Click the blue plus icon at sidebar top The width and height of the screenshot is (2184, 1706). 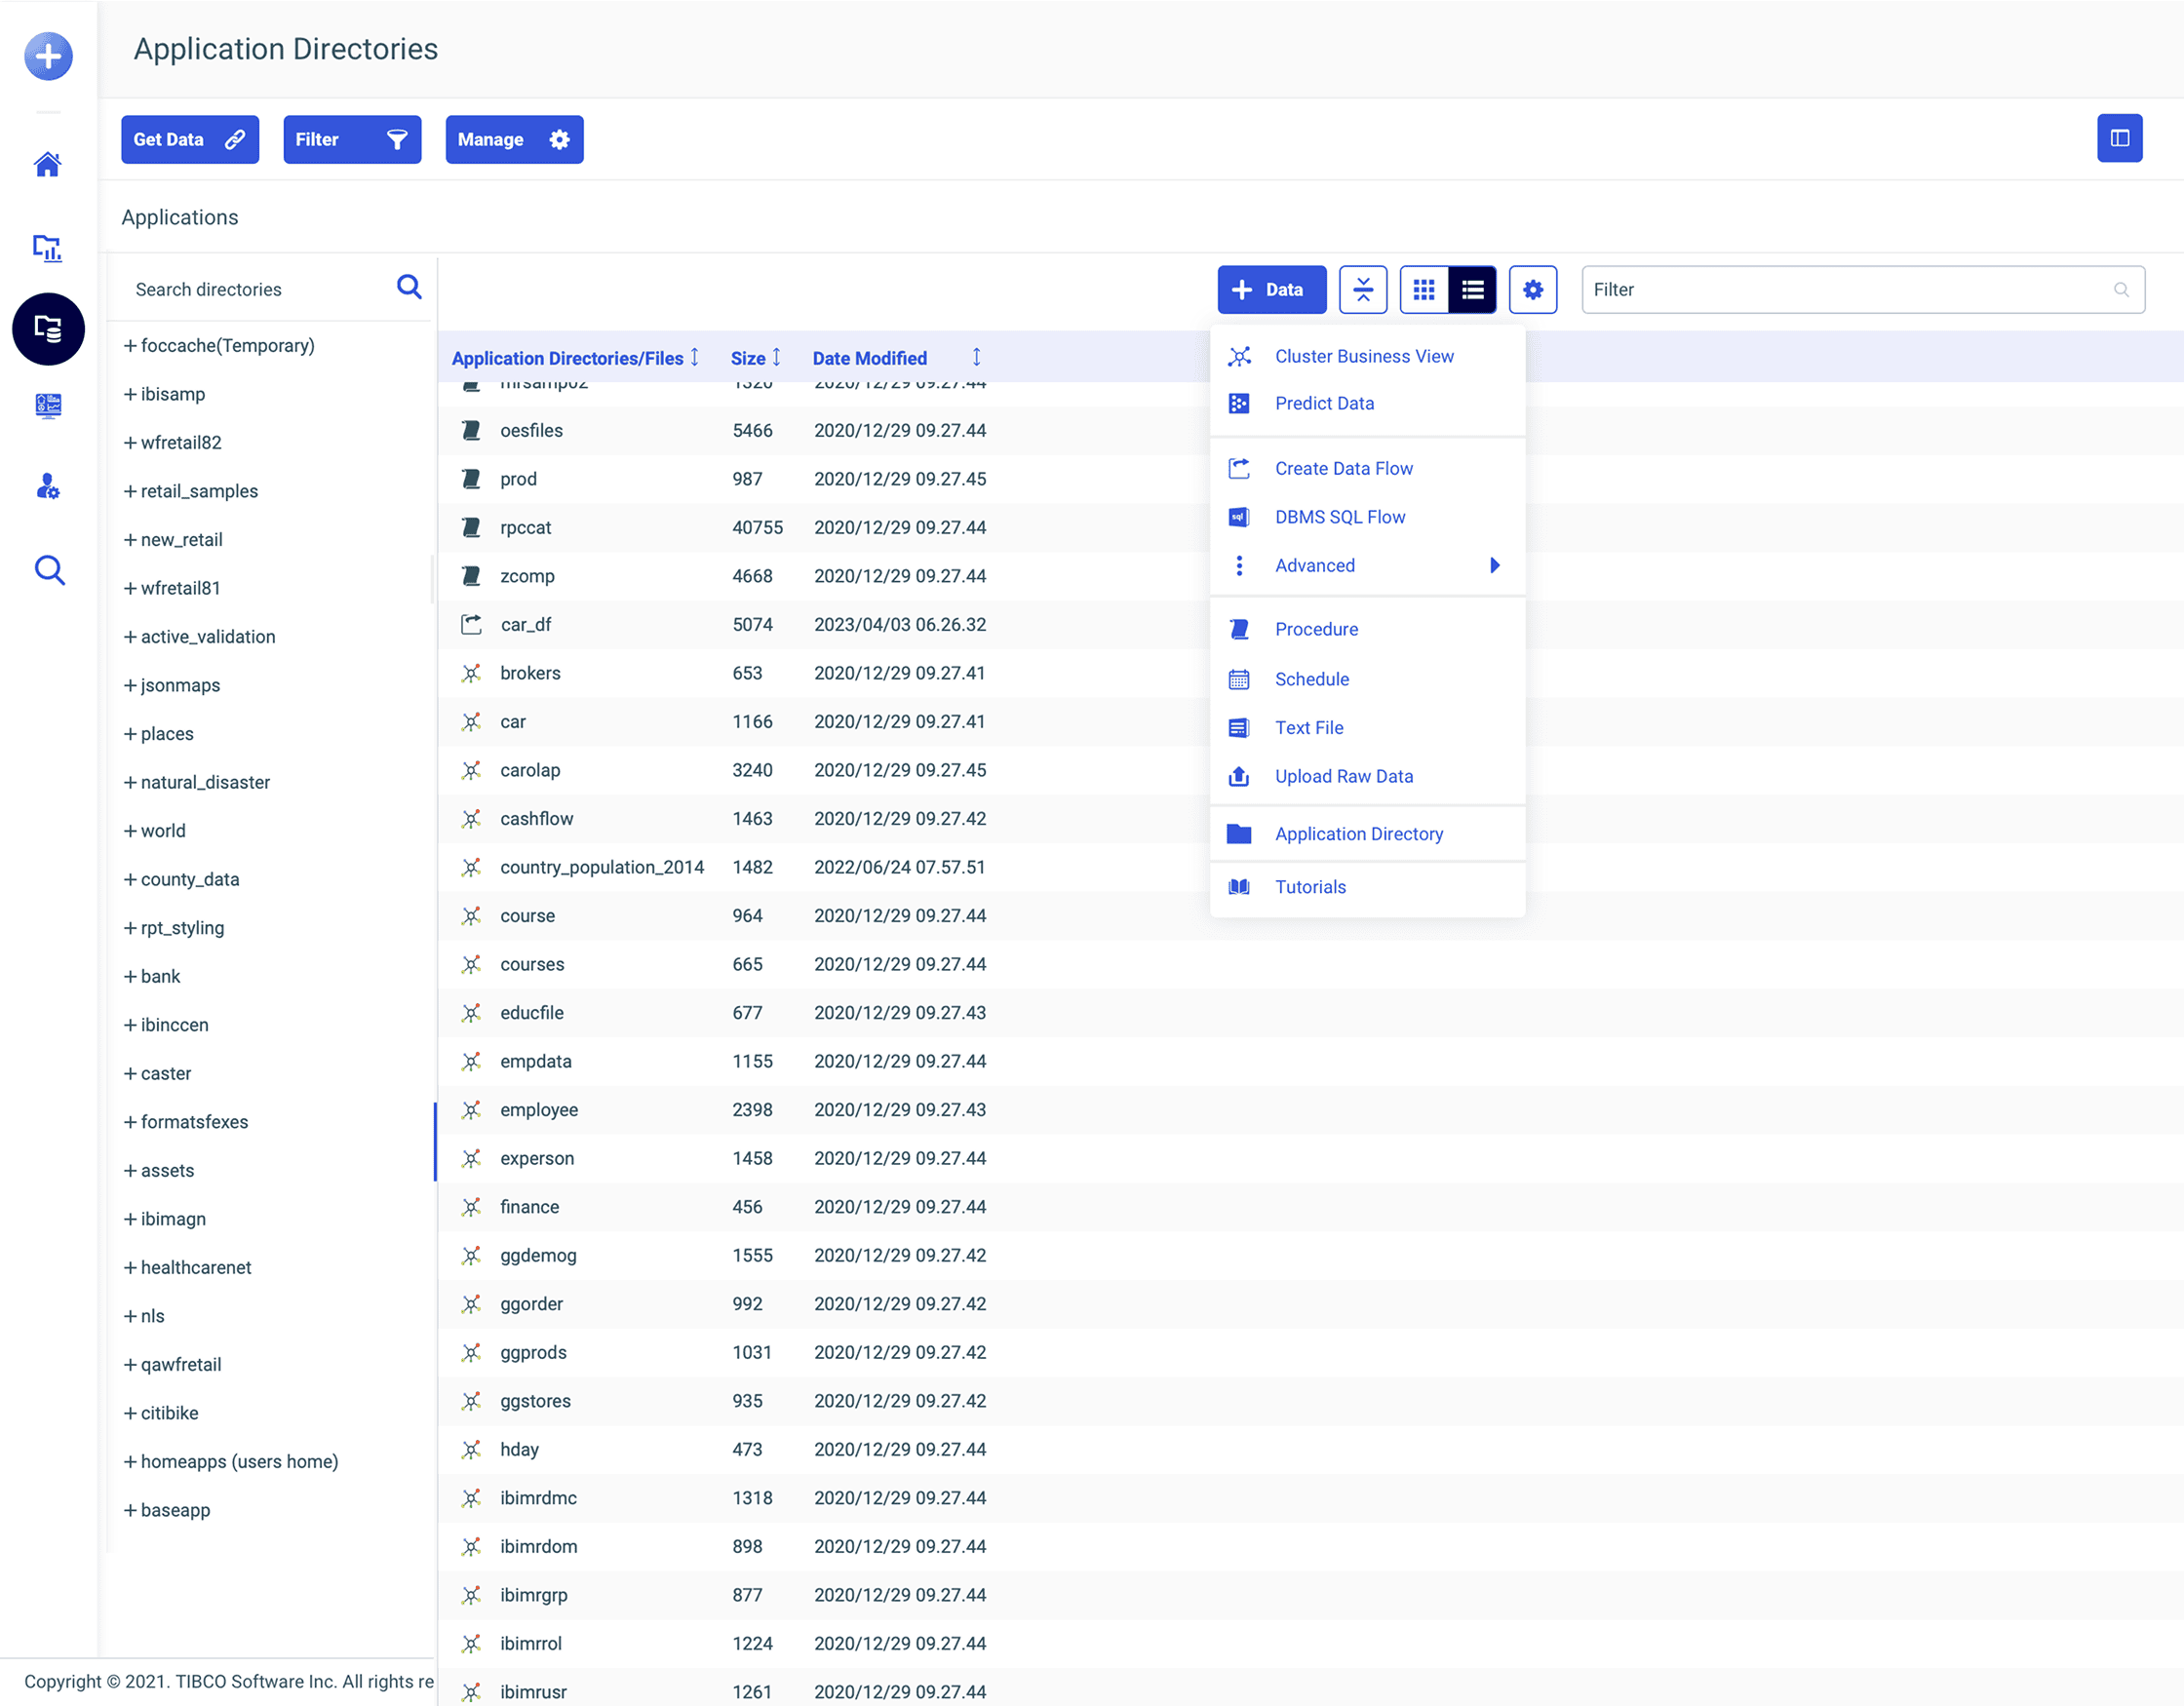48,57
